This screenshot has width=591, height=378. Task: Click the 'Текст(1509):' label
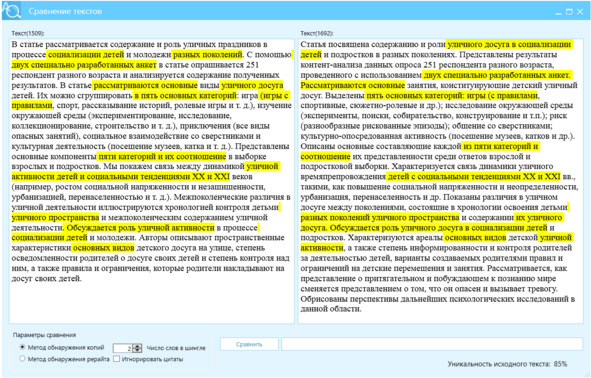(28, 33)
